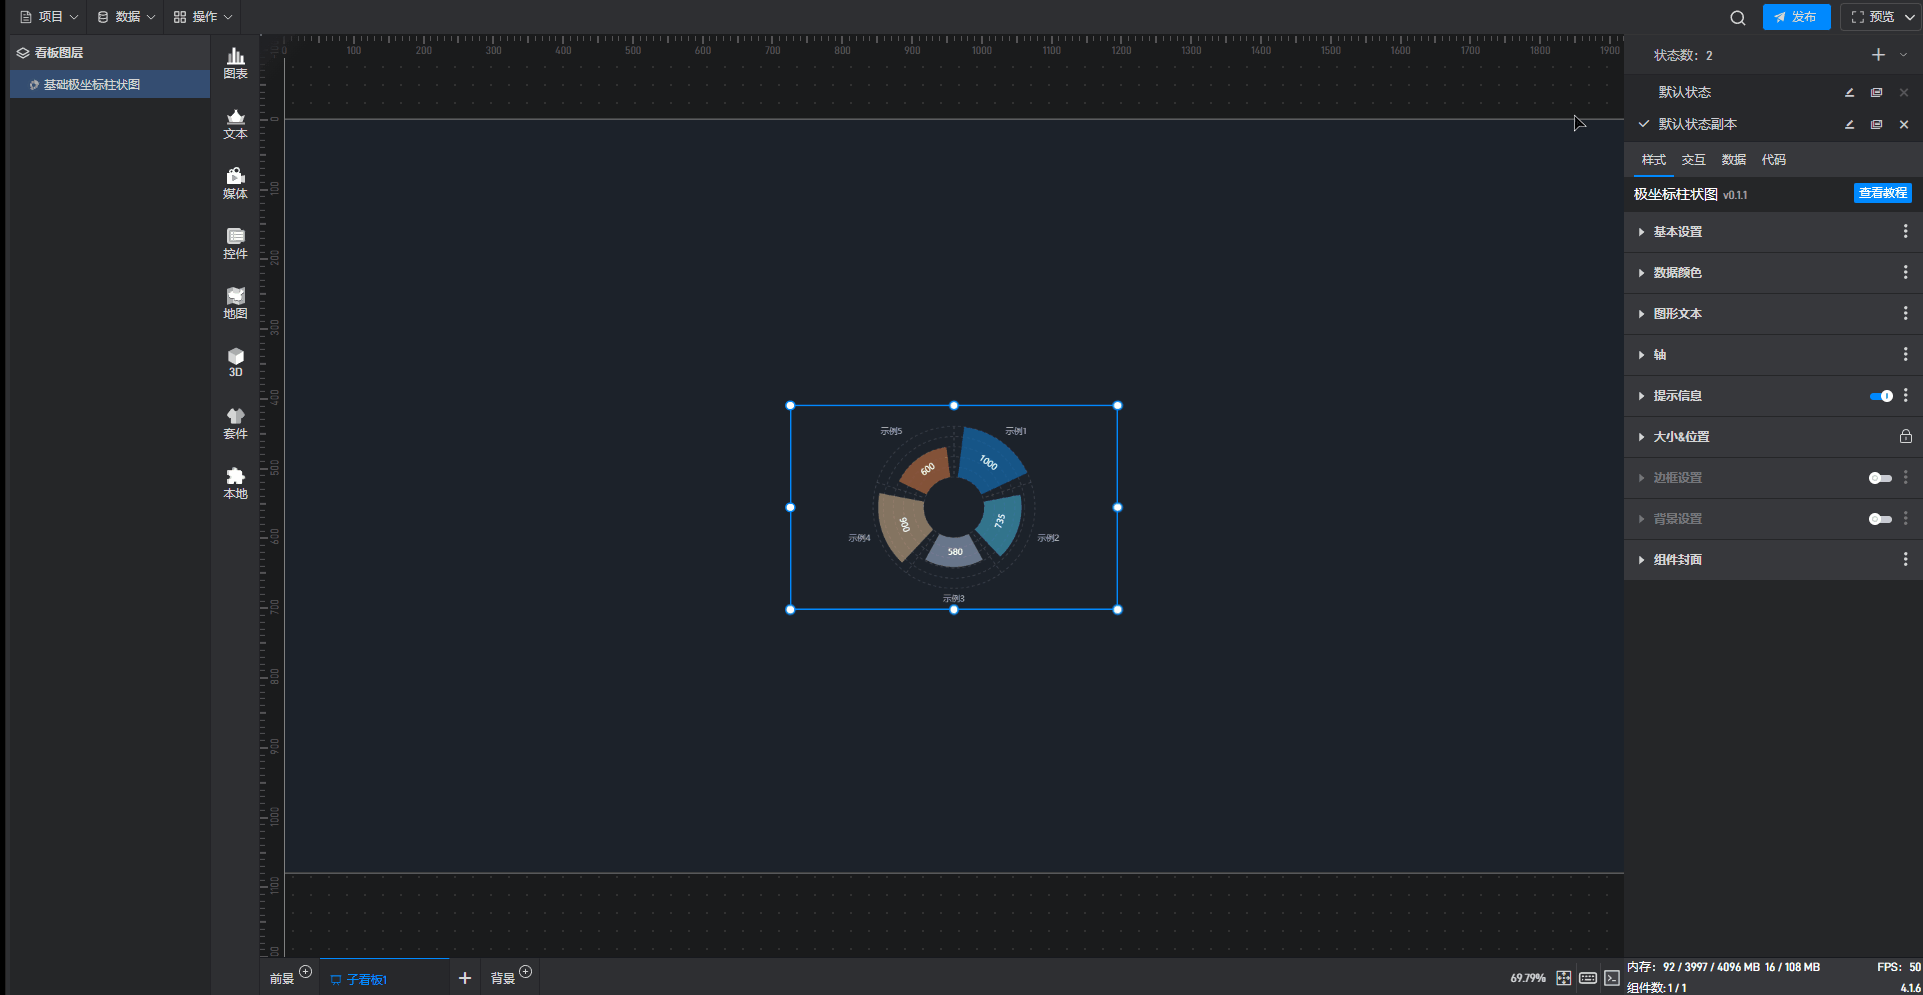Rename 默认状态副本 with its edit icon
Image resolution: width=1923 pixels, height=995 pixels.
(x=1850, y=124)
